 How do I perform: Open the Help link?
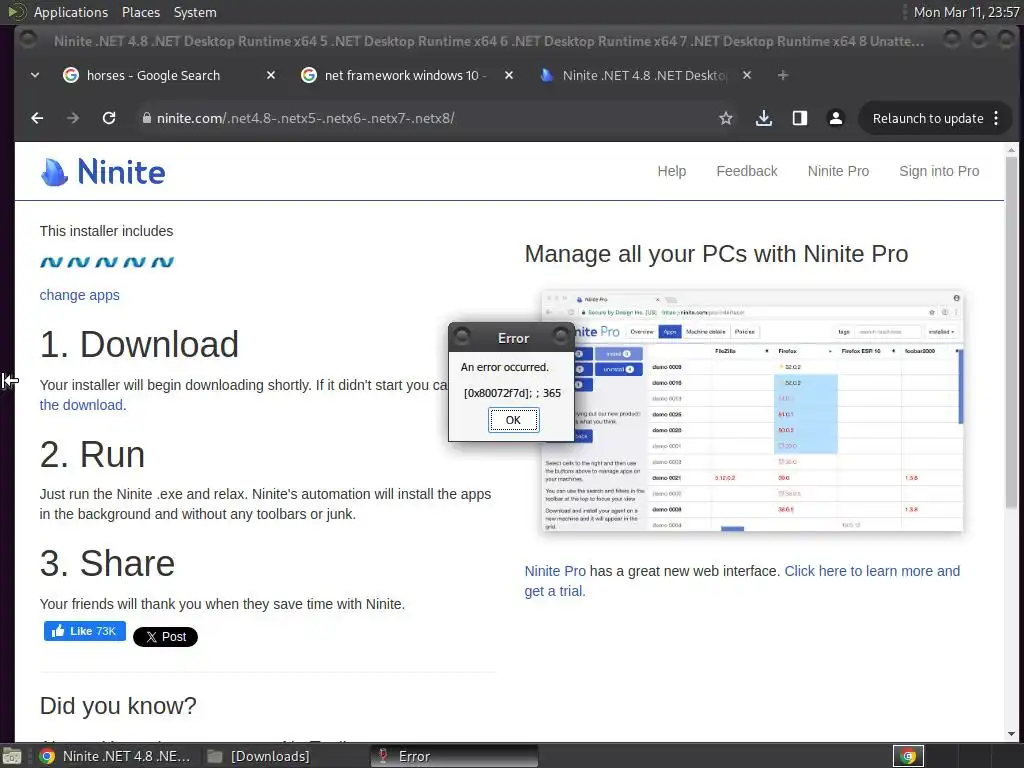tap(671, 171)
